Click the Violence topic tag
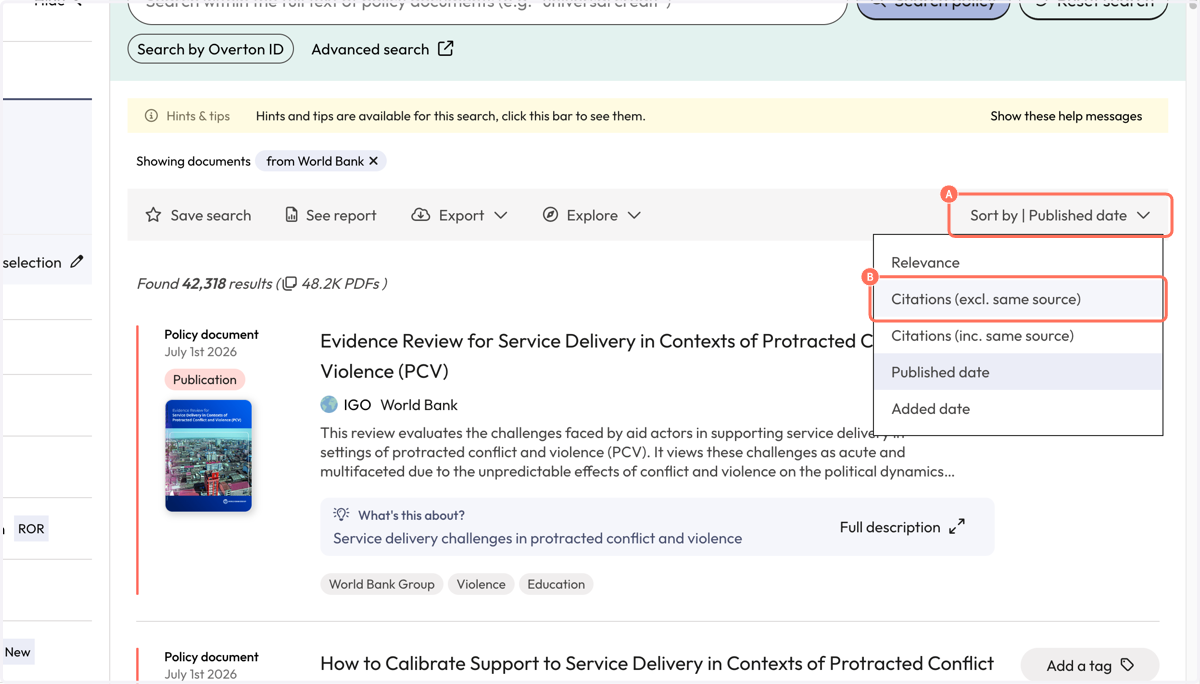1200x684 pixels. 481,584
